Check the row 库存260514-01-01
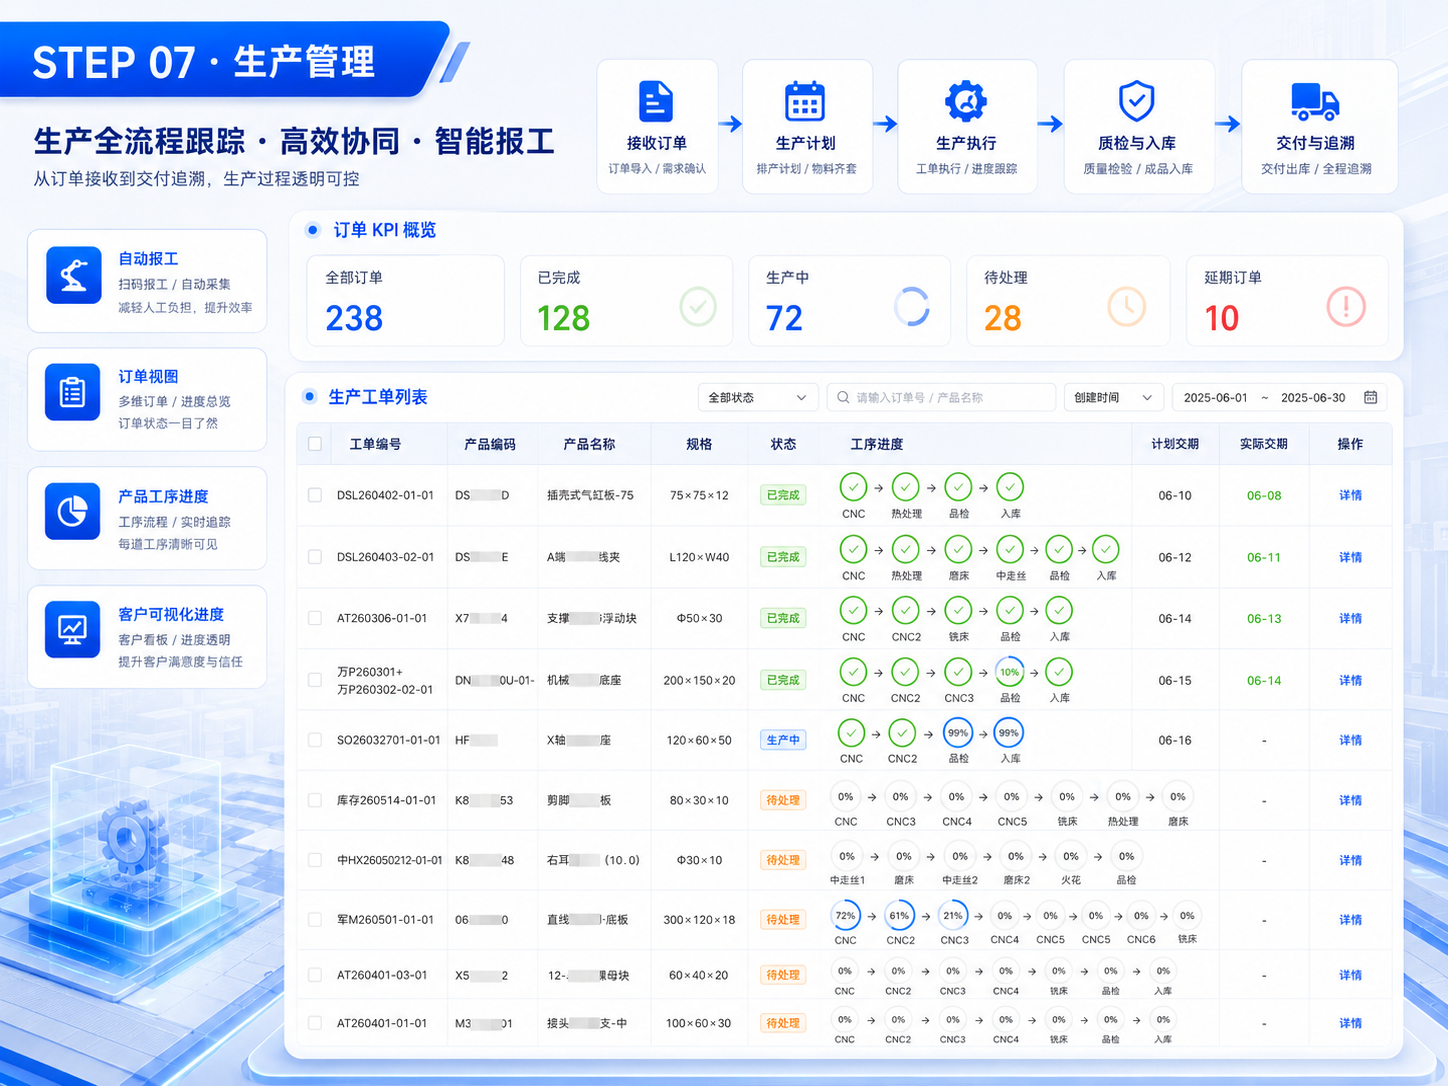The width and height of the screenshot is (1448, 1086). (x=315, y=800)
